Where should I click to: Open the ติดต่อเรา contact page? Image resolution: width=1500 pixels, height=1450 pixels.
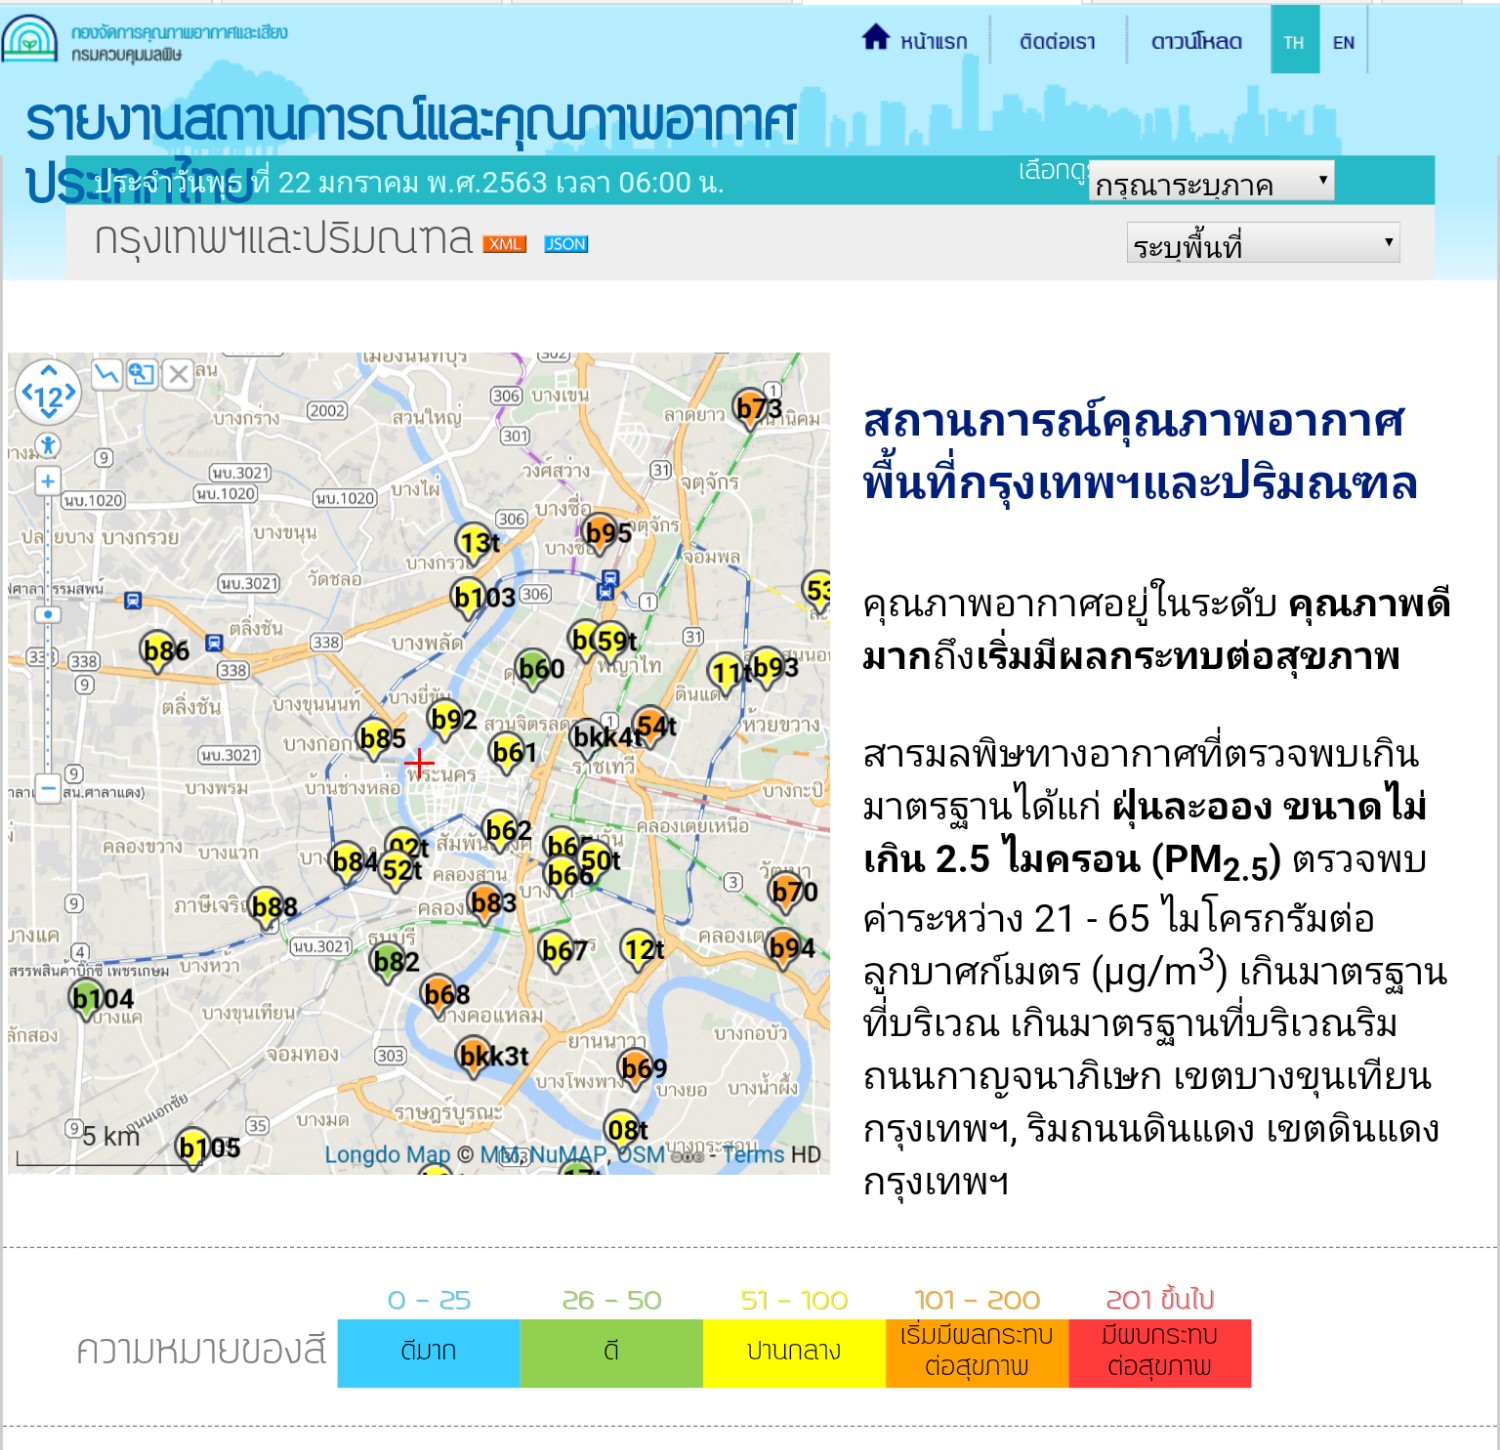[1057, 42]
